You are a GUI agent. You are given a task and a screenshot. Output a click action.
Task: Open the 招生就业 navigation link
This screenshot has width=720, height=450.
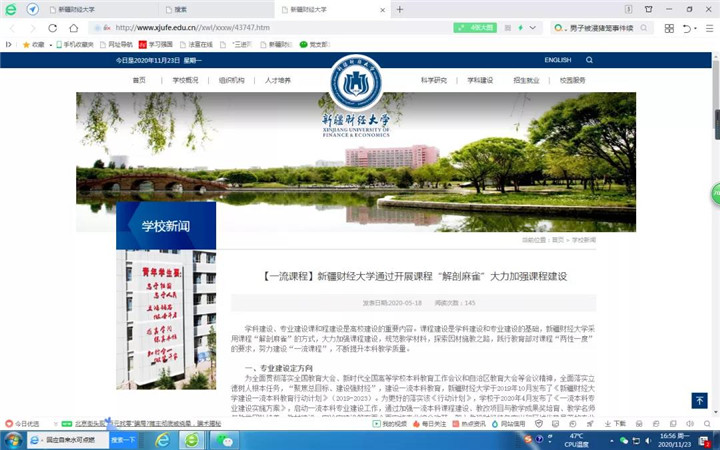(526, 80)
